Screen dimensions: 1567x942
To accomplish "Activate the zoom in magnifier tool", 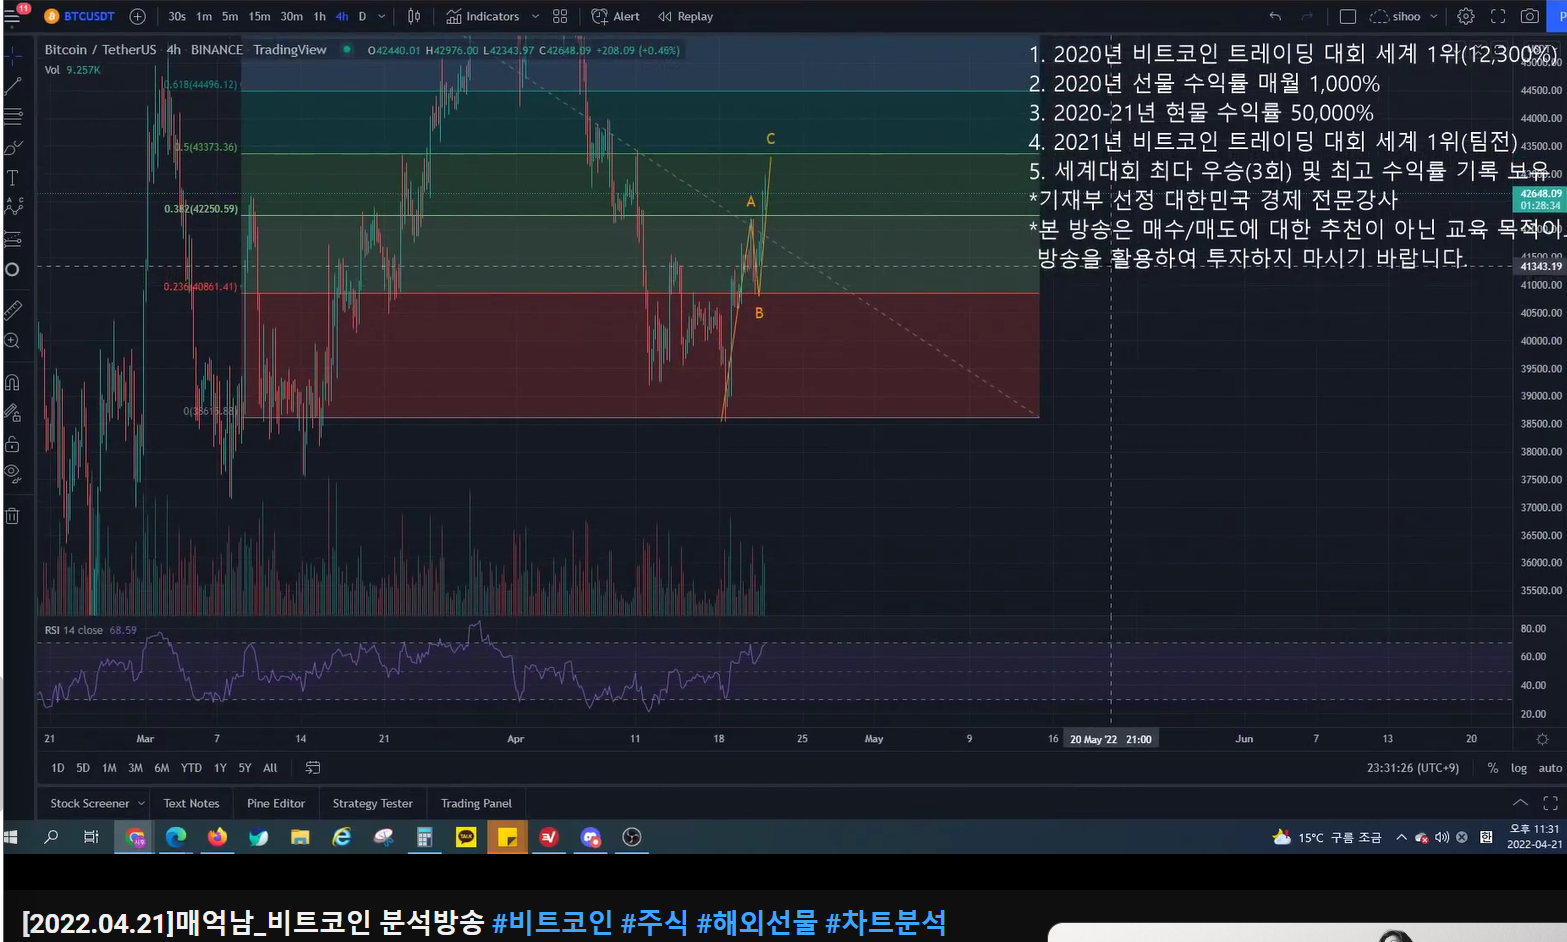I will tap(13, 341).
